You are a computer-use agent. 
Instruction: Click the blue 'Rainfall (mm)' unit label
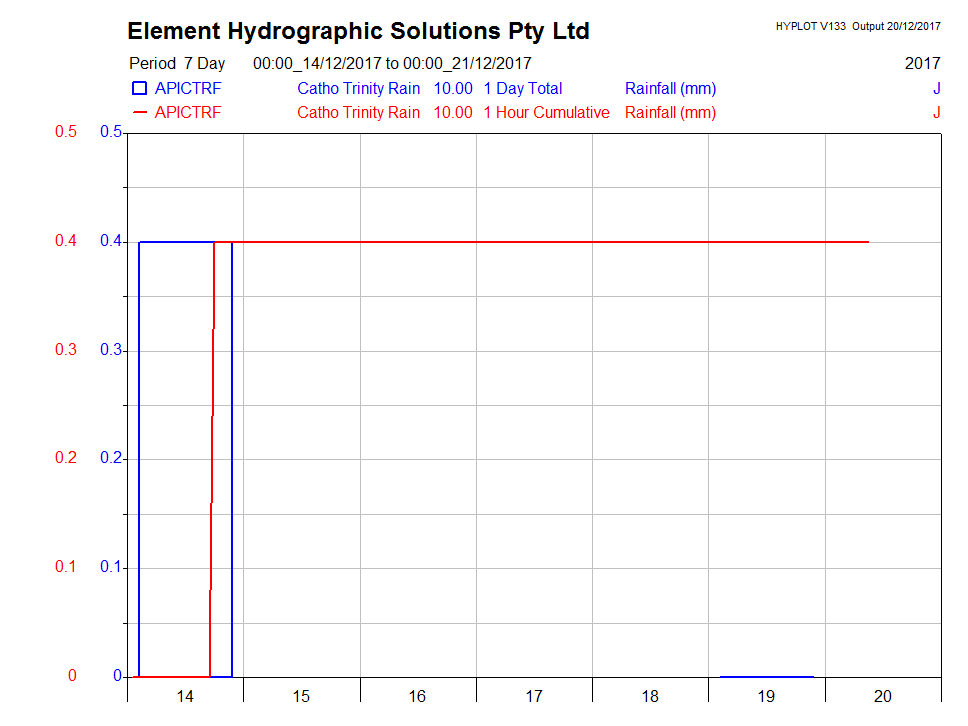pos(670,89)
